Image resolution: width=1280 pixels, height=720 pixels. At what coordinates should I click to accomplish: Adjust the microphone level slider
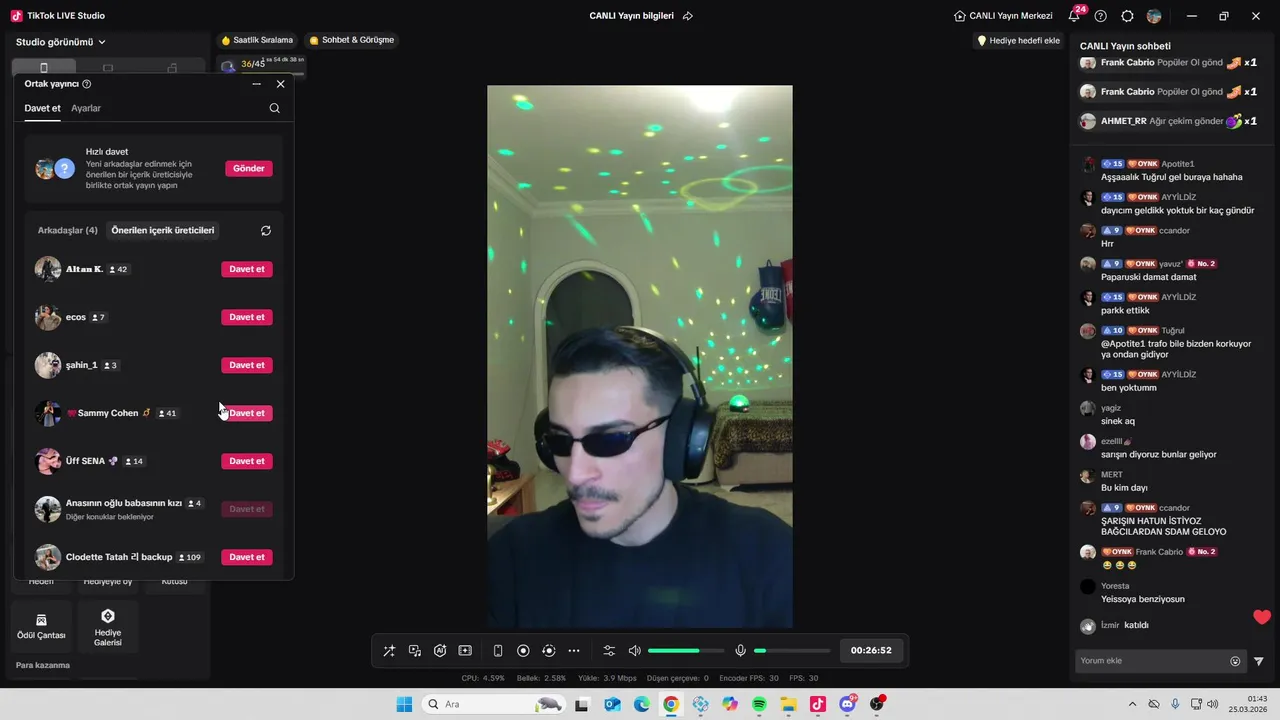click(x=790, y=651)
